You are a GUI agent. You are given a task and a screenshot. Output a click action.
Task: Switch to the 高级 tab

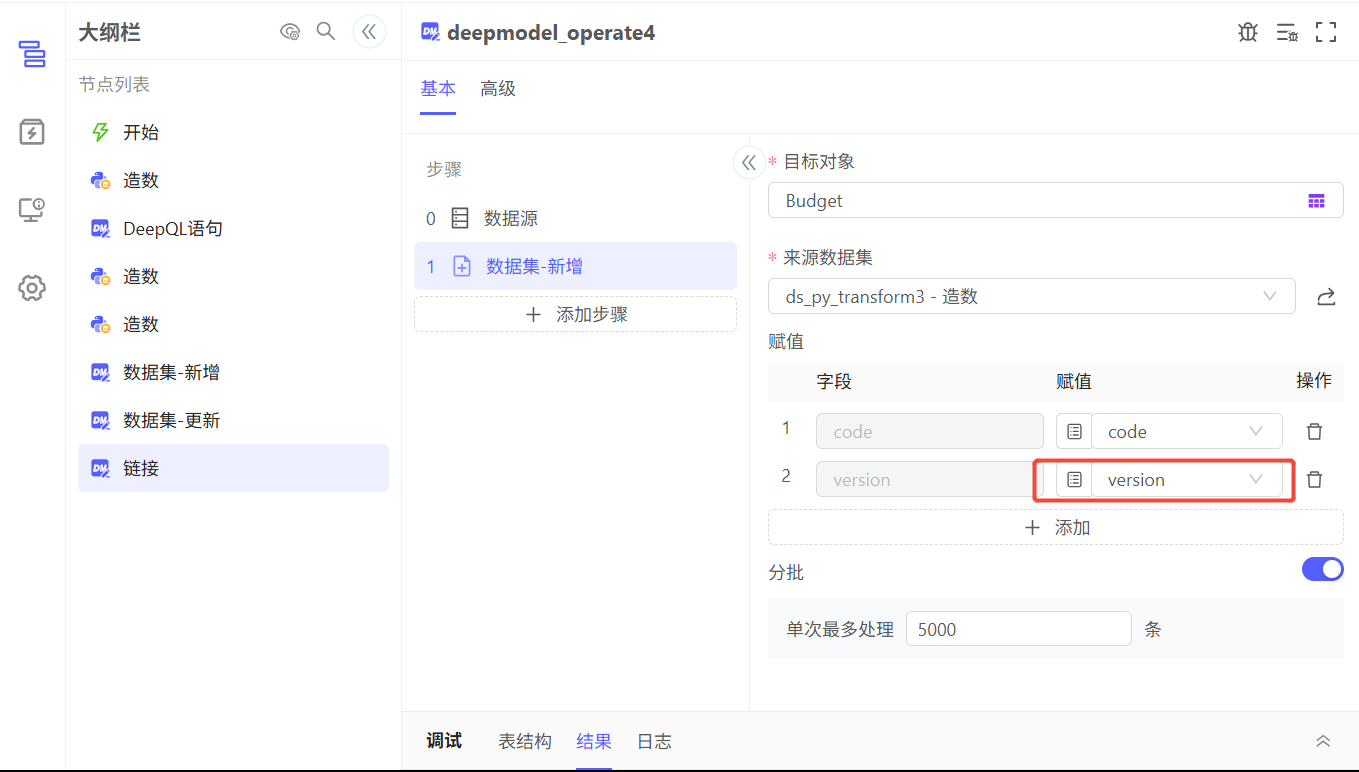point(498,89)
